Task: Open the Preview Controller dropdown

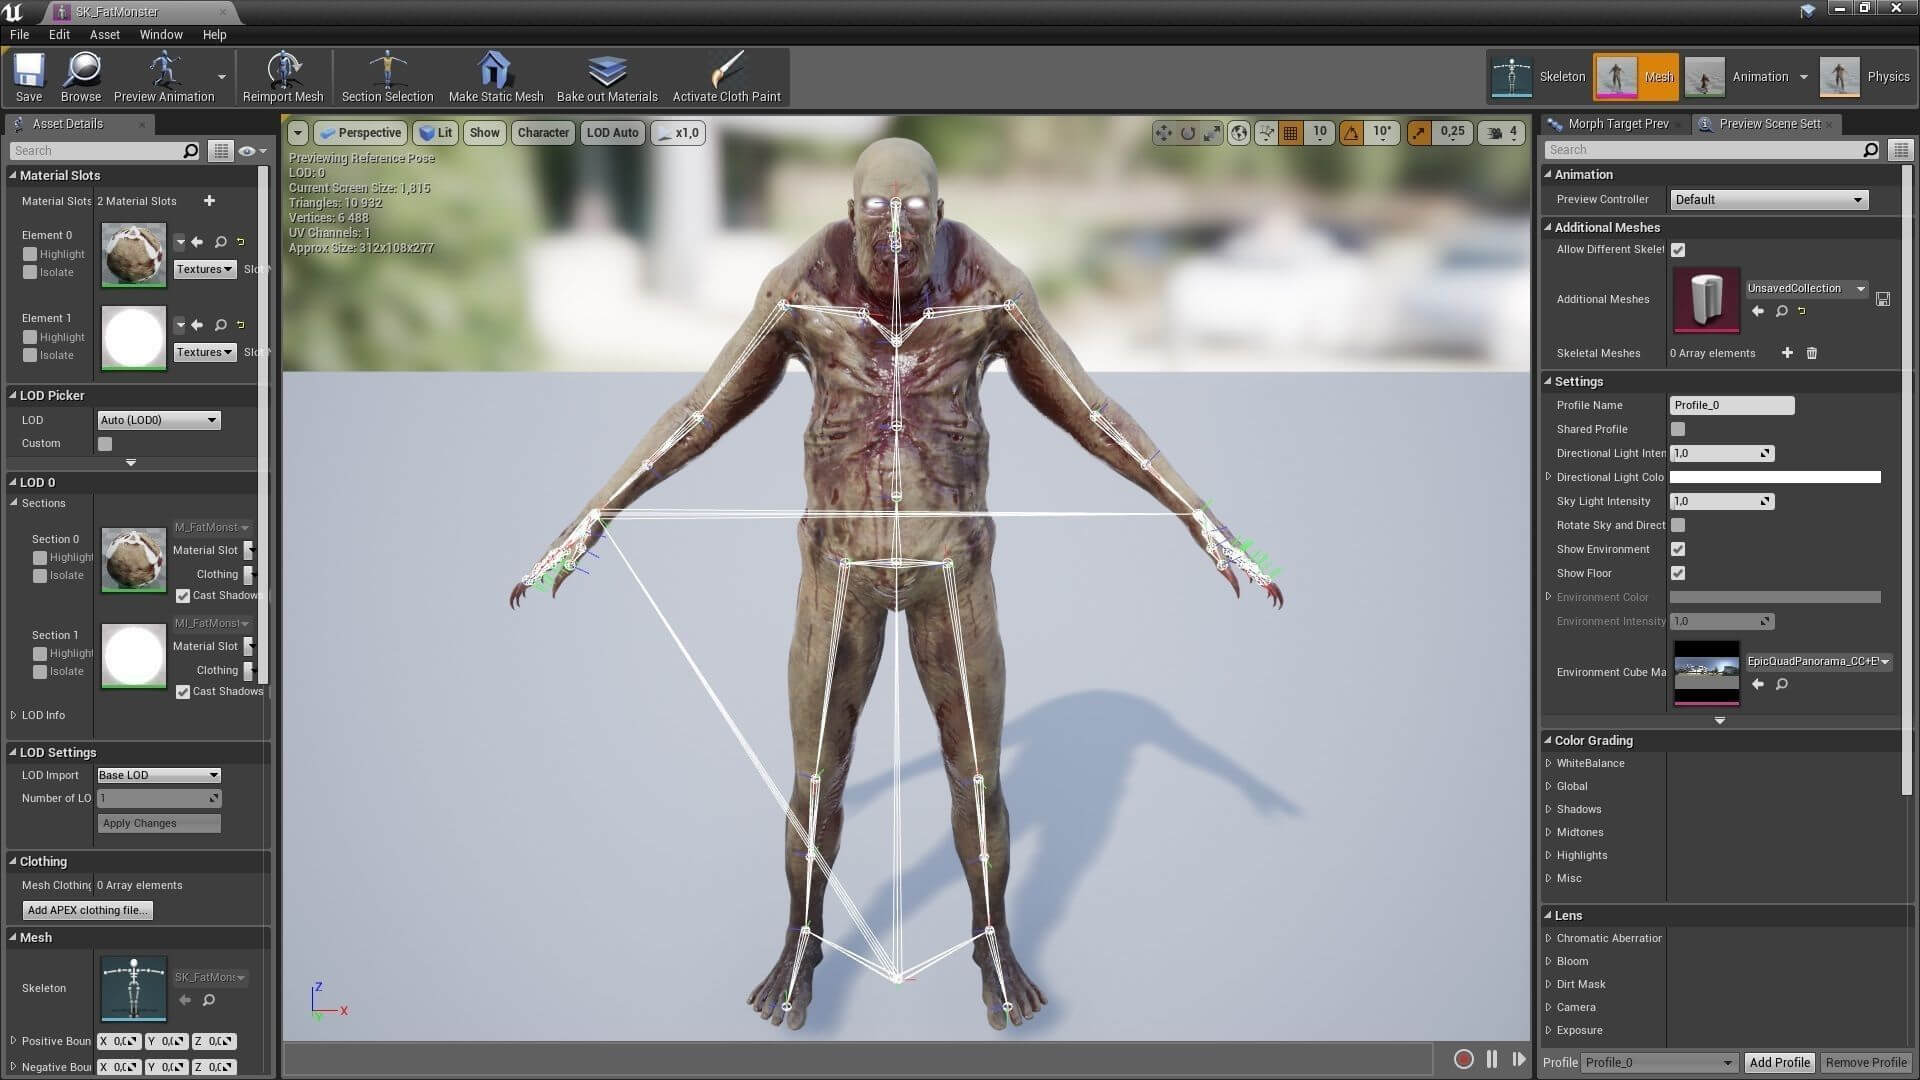Action: [x=1768, y=200]
